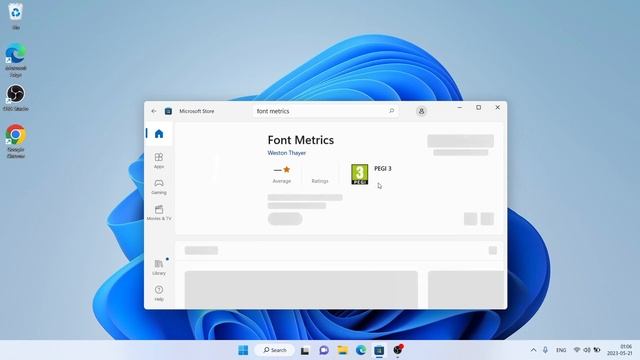Click the taskbar Search box

[275, 350]
